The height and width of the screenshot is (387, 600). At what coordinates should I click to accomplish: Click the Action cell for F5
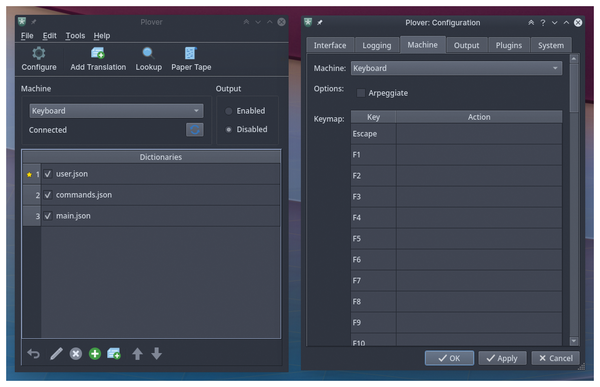click(479, 238)
